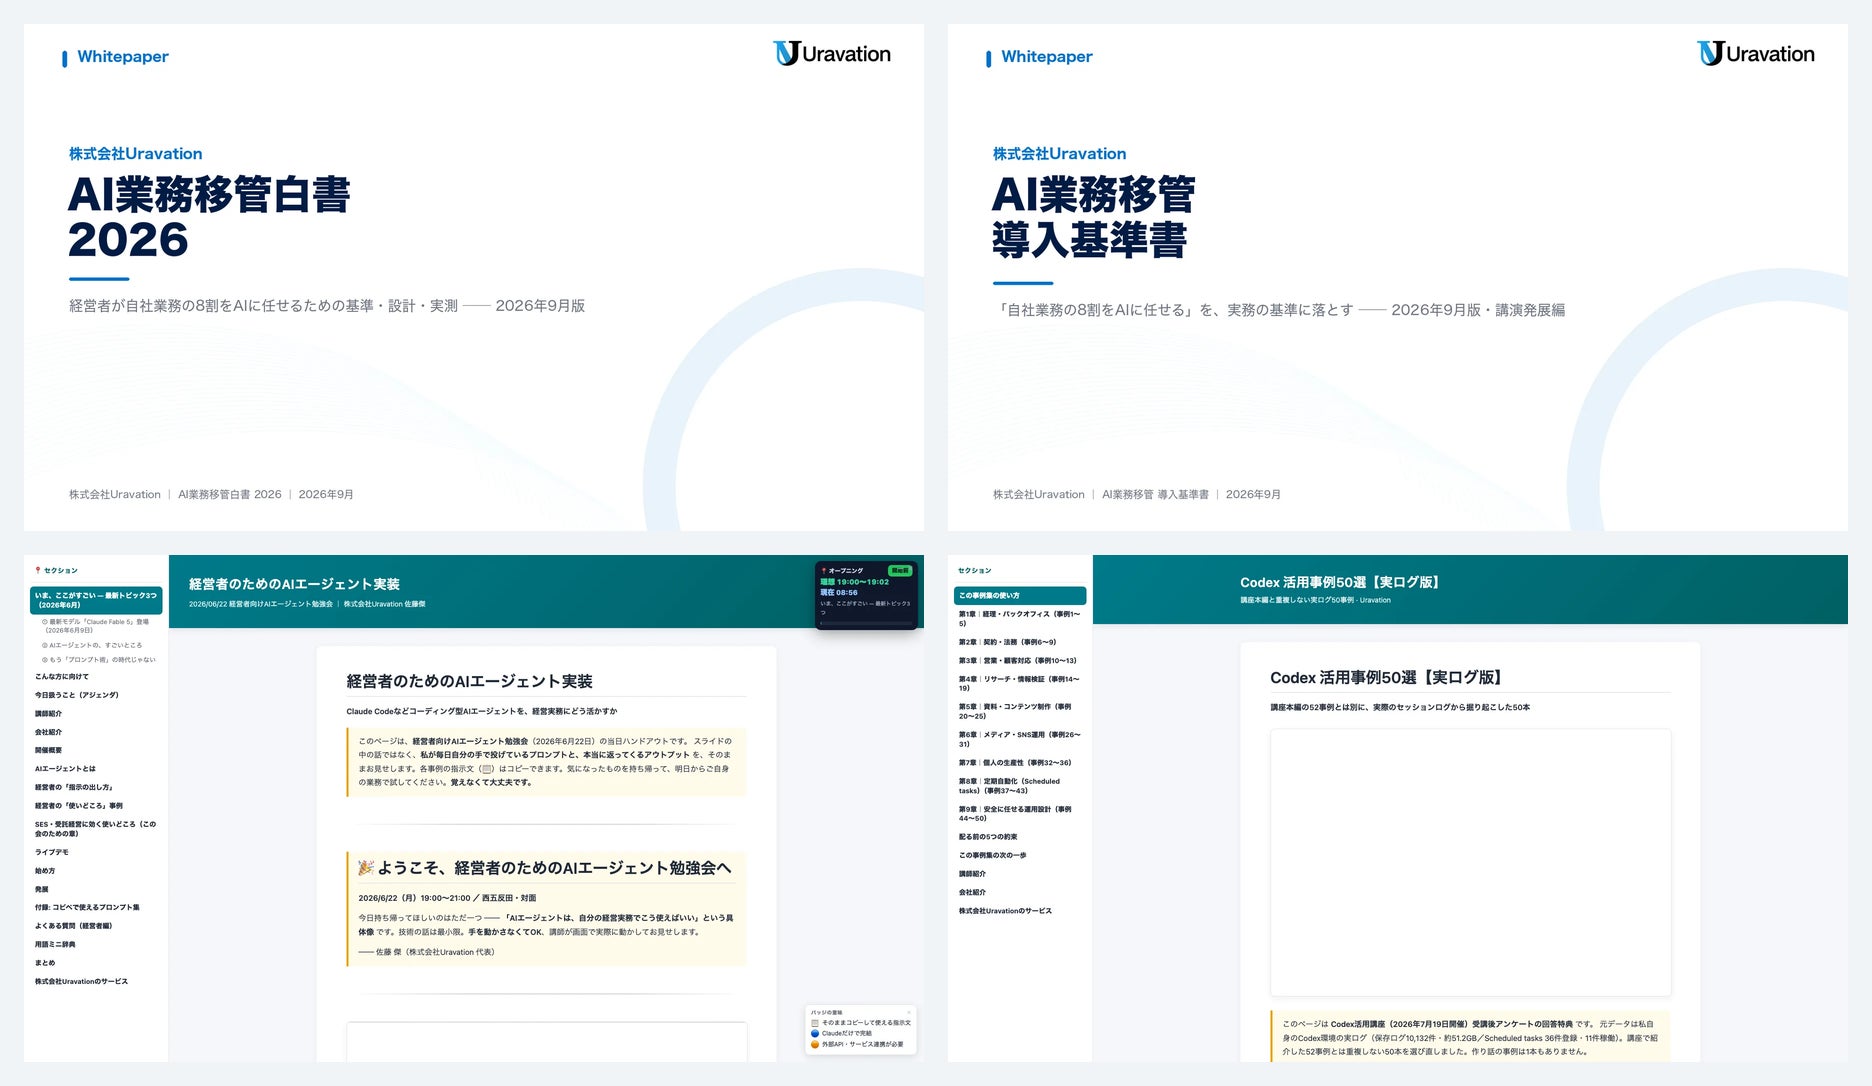Viewport: 1872px width, 1086px height.
Task: Click the orange 外部API badge dot
Action: (815, 1044)
